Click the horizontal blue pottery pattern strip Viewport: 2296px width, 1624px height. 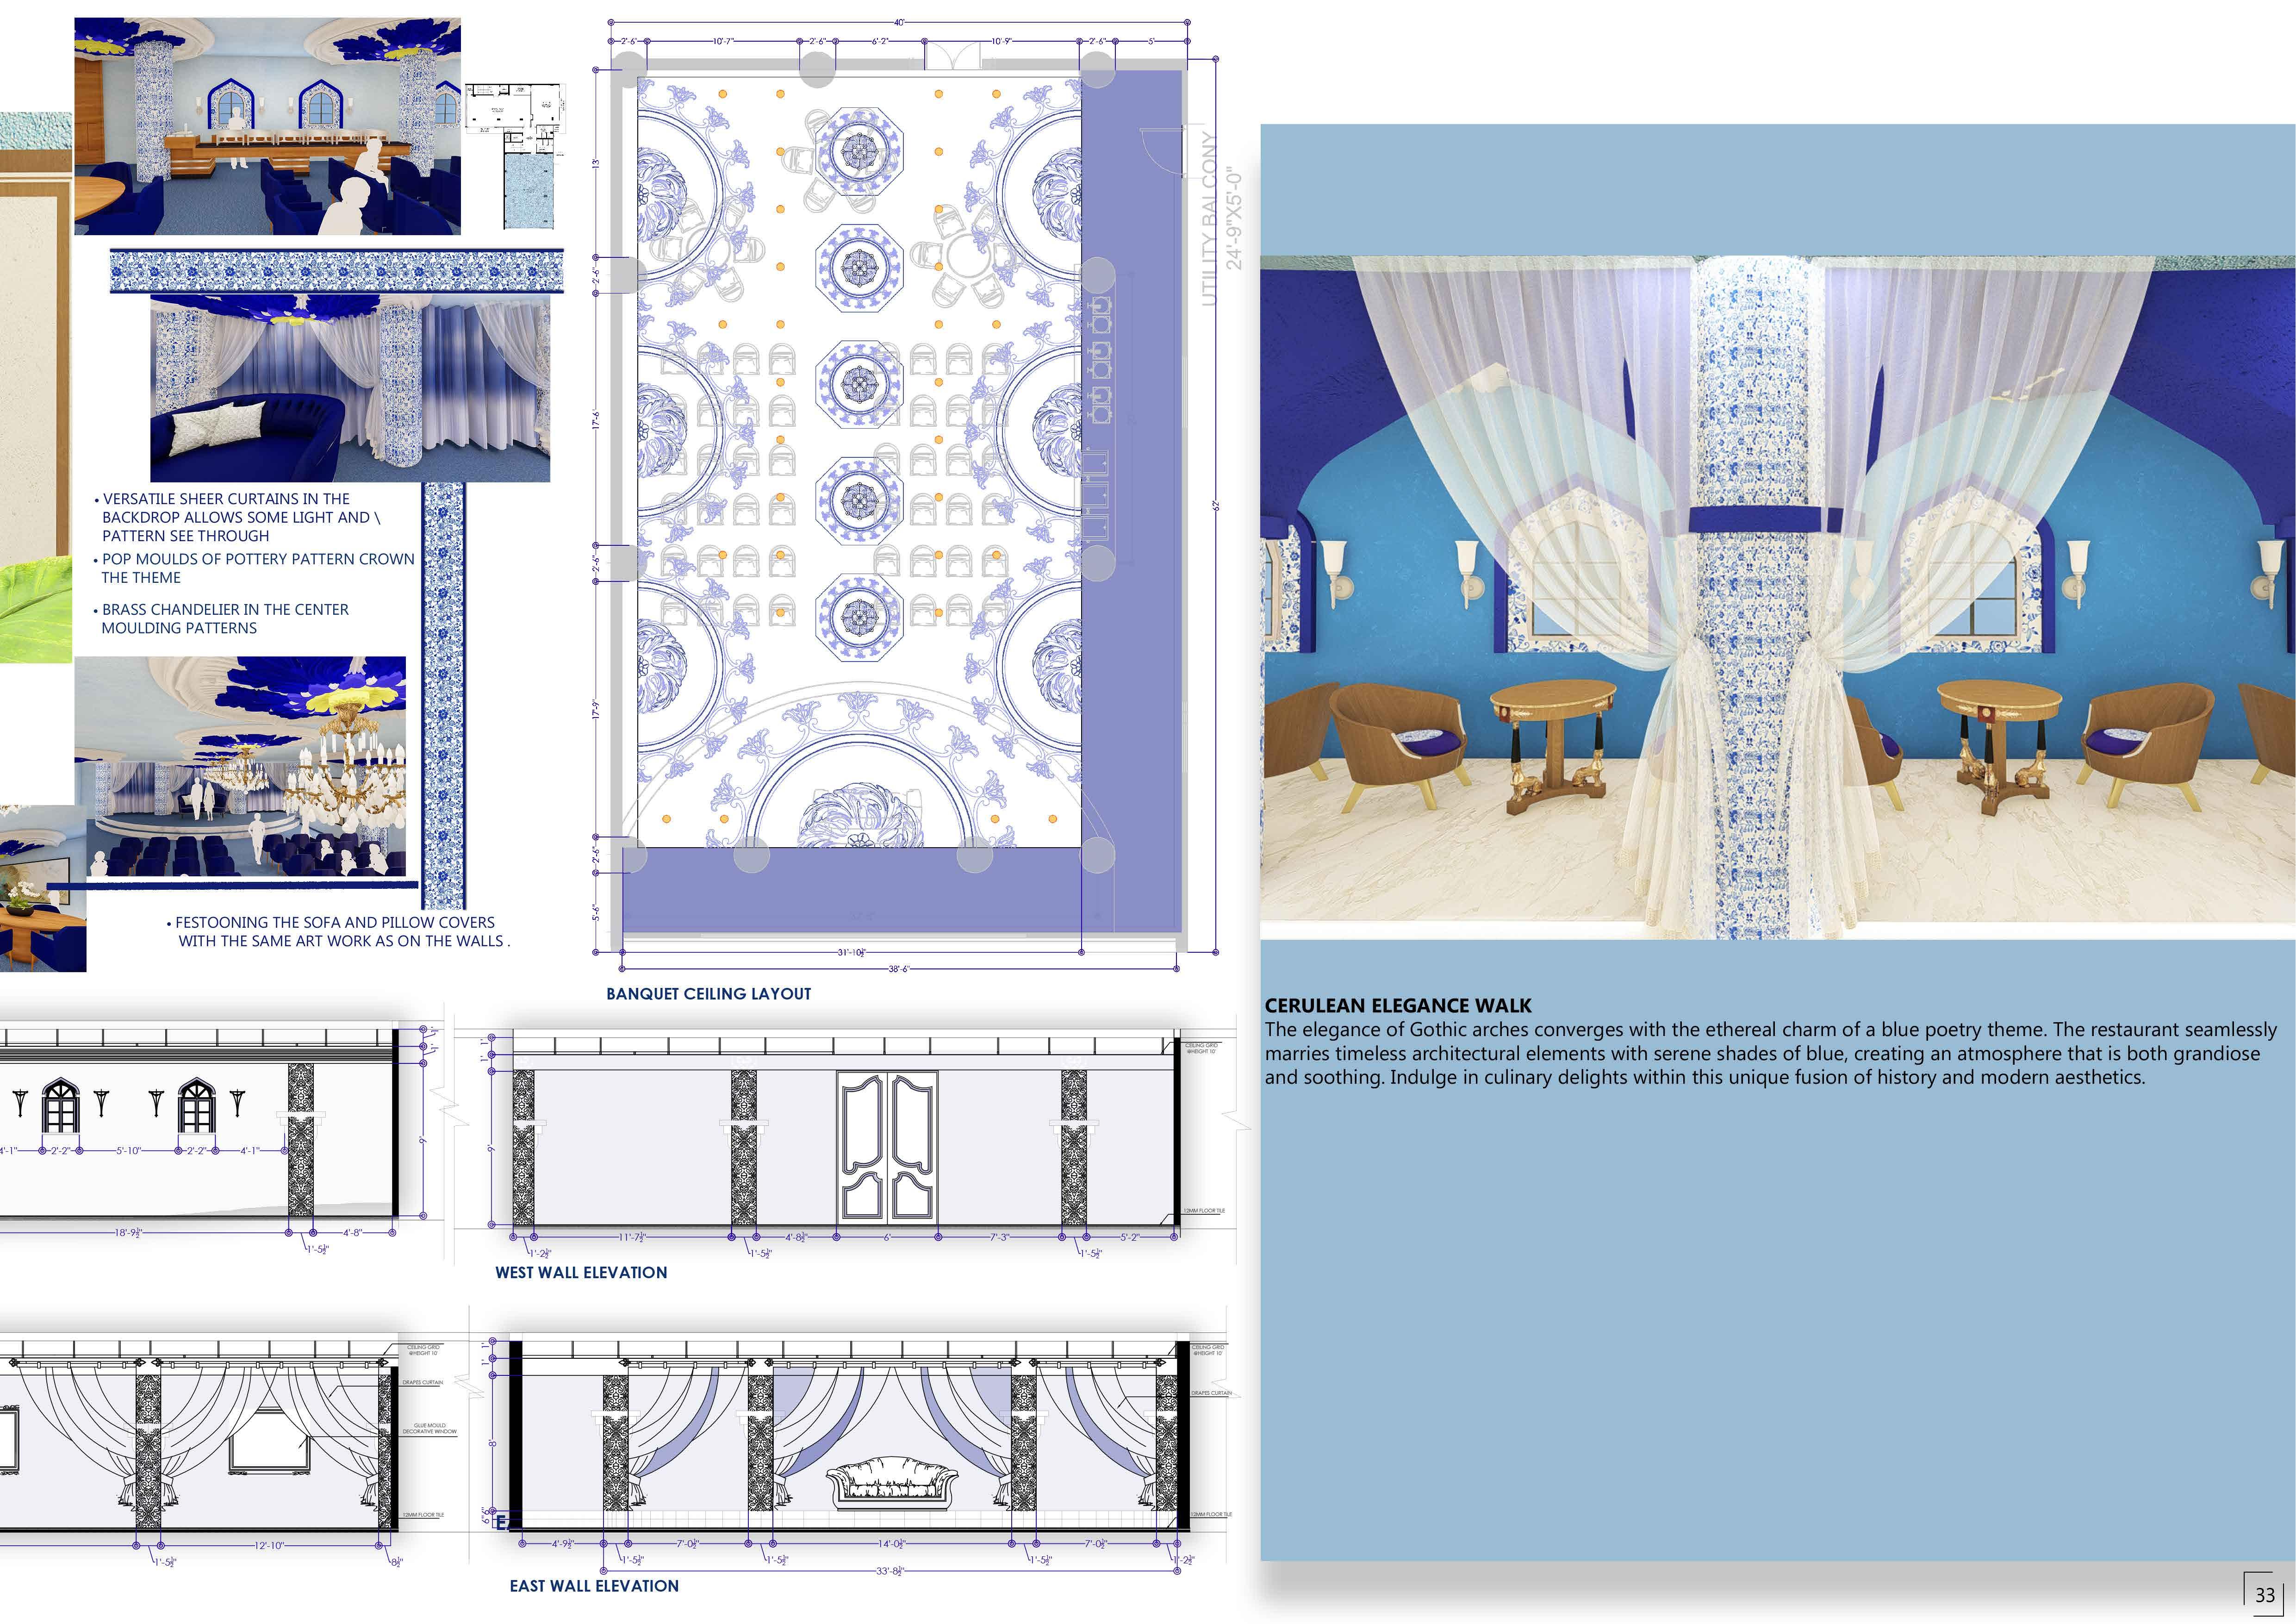[336, 271]
